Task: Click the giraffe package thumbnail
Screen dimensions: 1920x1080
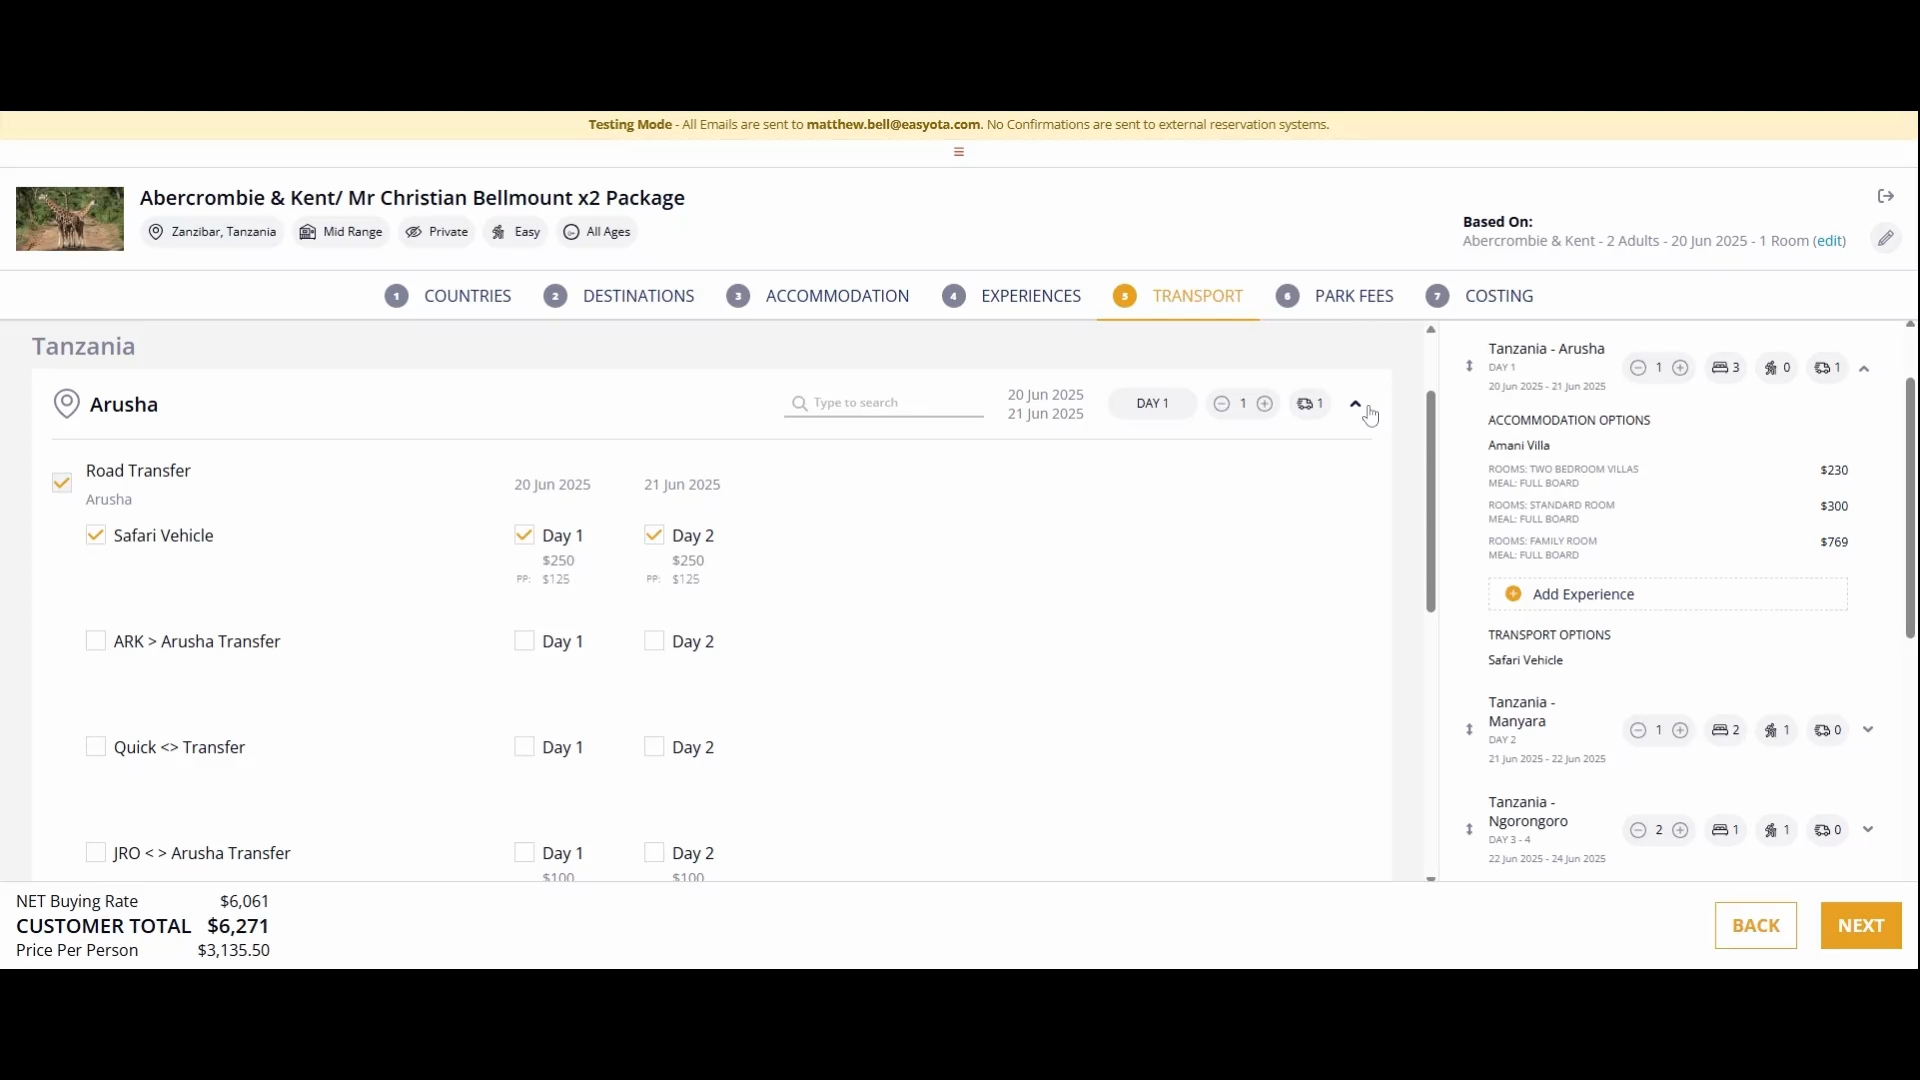Action: click(70, 219)
